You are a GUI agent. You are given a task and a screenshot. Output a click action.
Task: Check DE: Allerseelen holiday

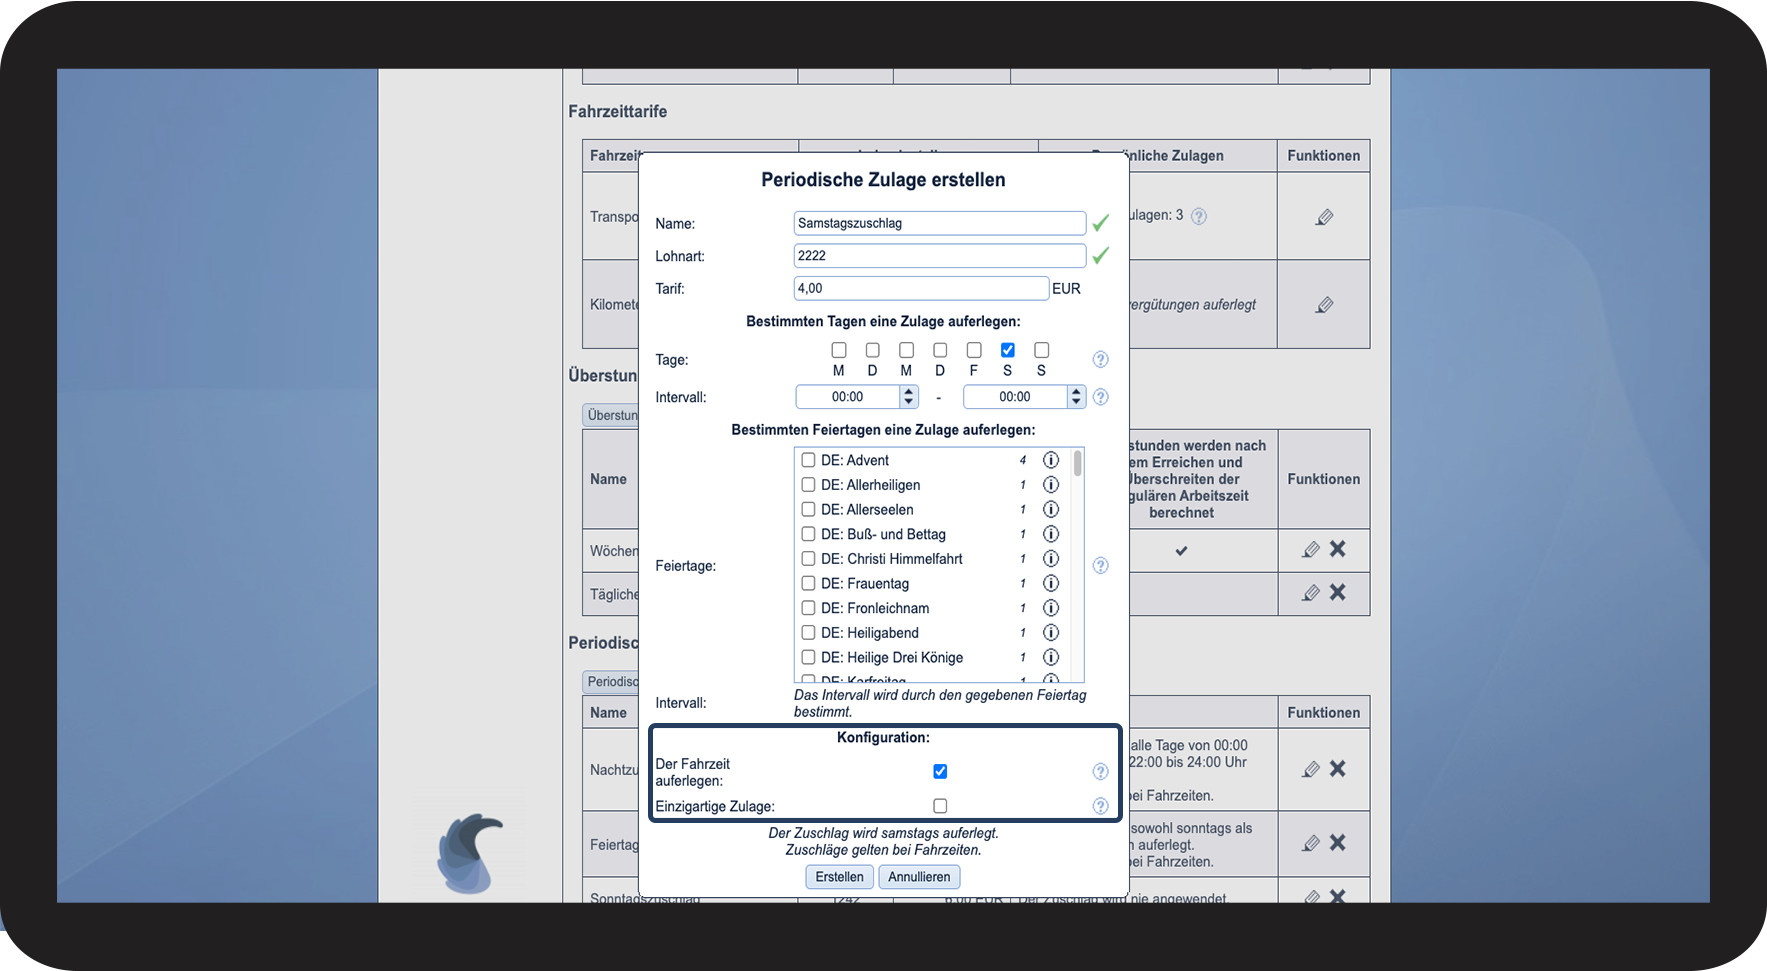[808, 509]
